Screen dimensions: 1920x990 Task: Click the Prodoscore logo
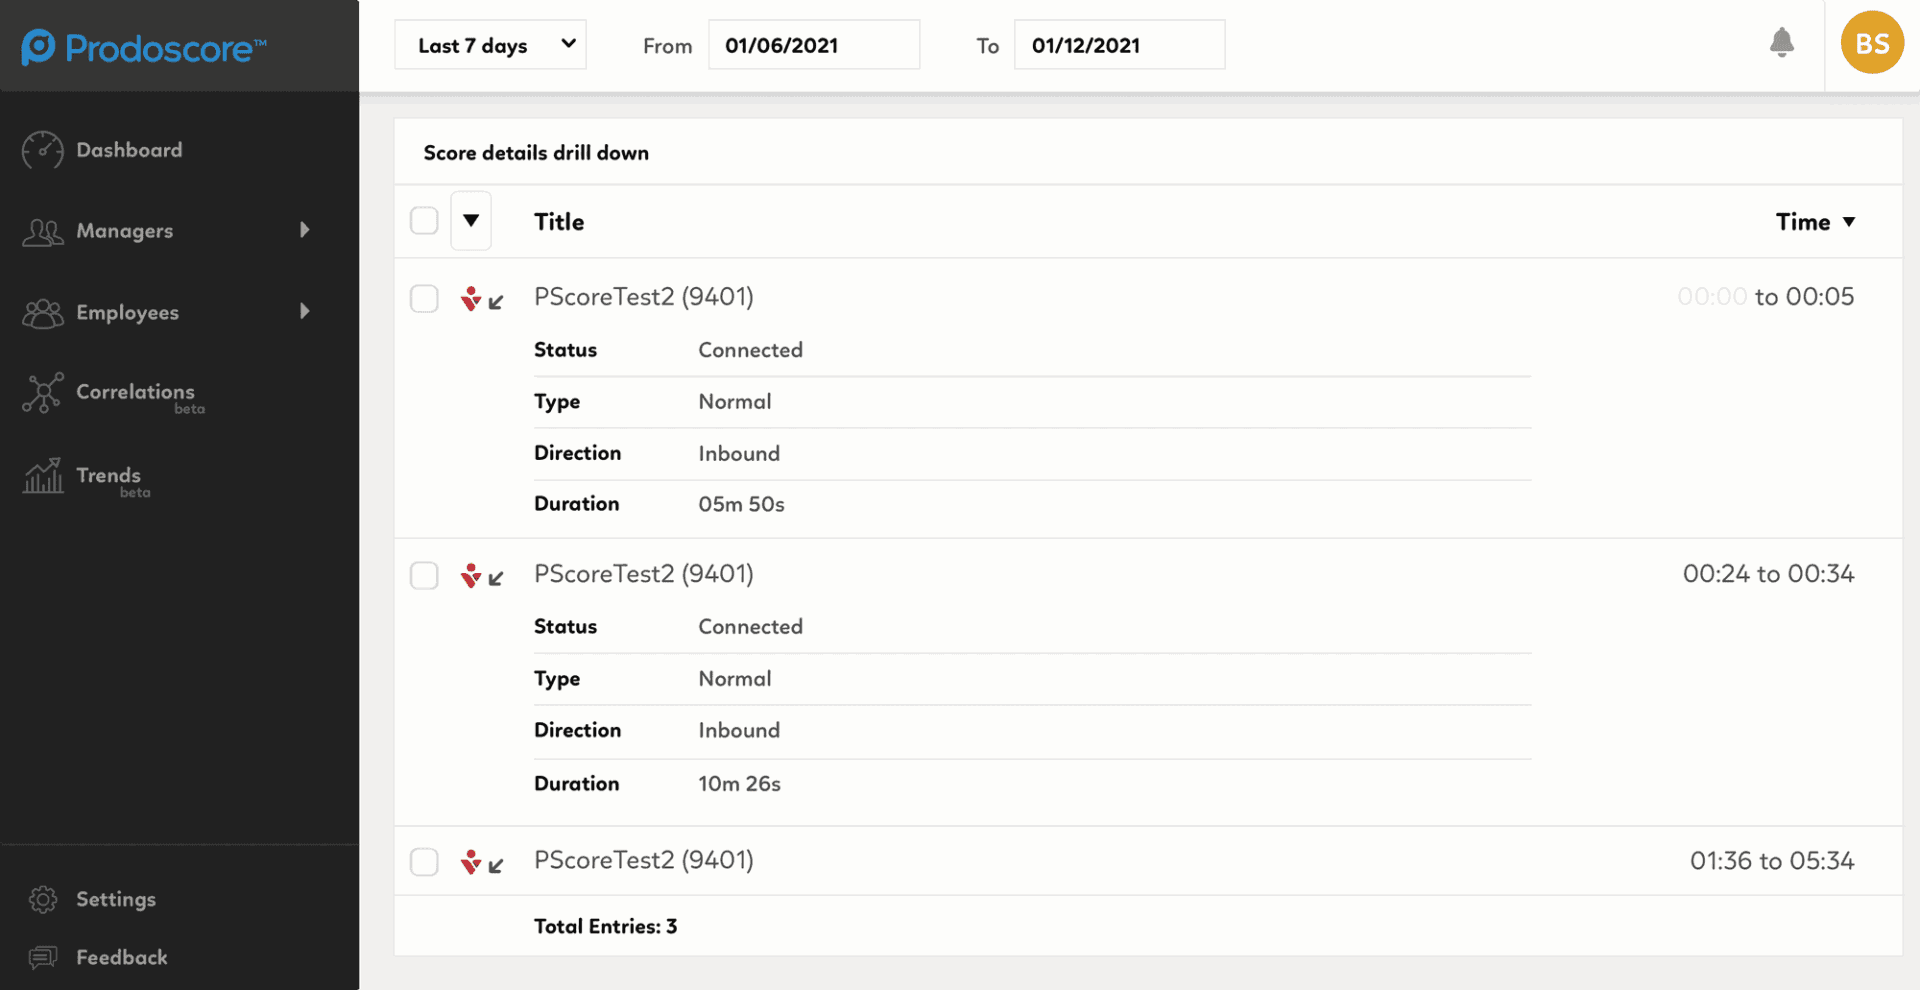tap(144, 47)
